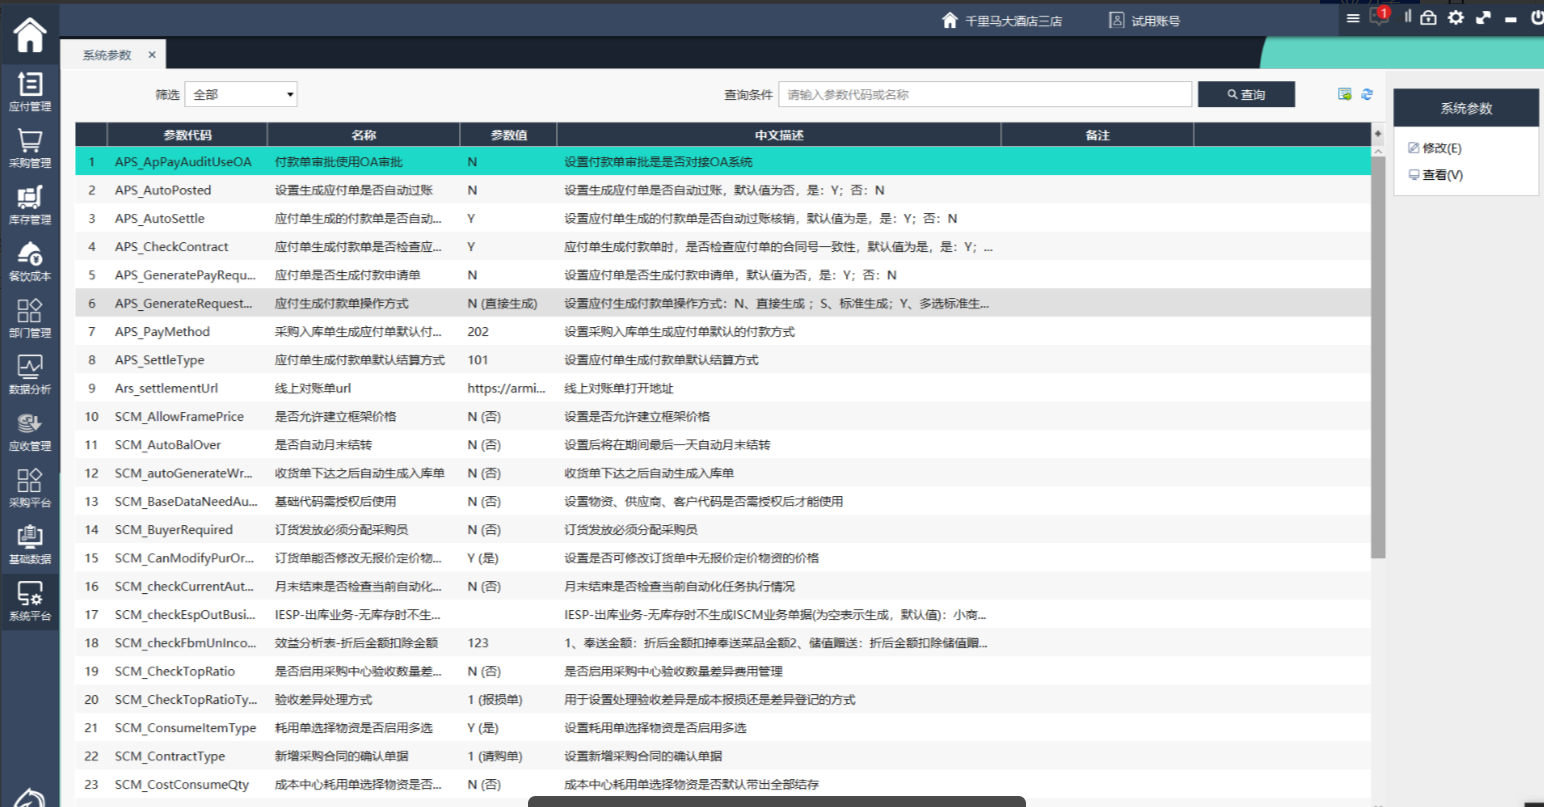This screenshot has width=1544, height=807.
Task: Click the 查询条件 parameter search field
Action: point(985,94)
